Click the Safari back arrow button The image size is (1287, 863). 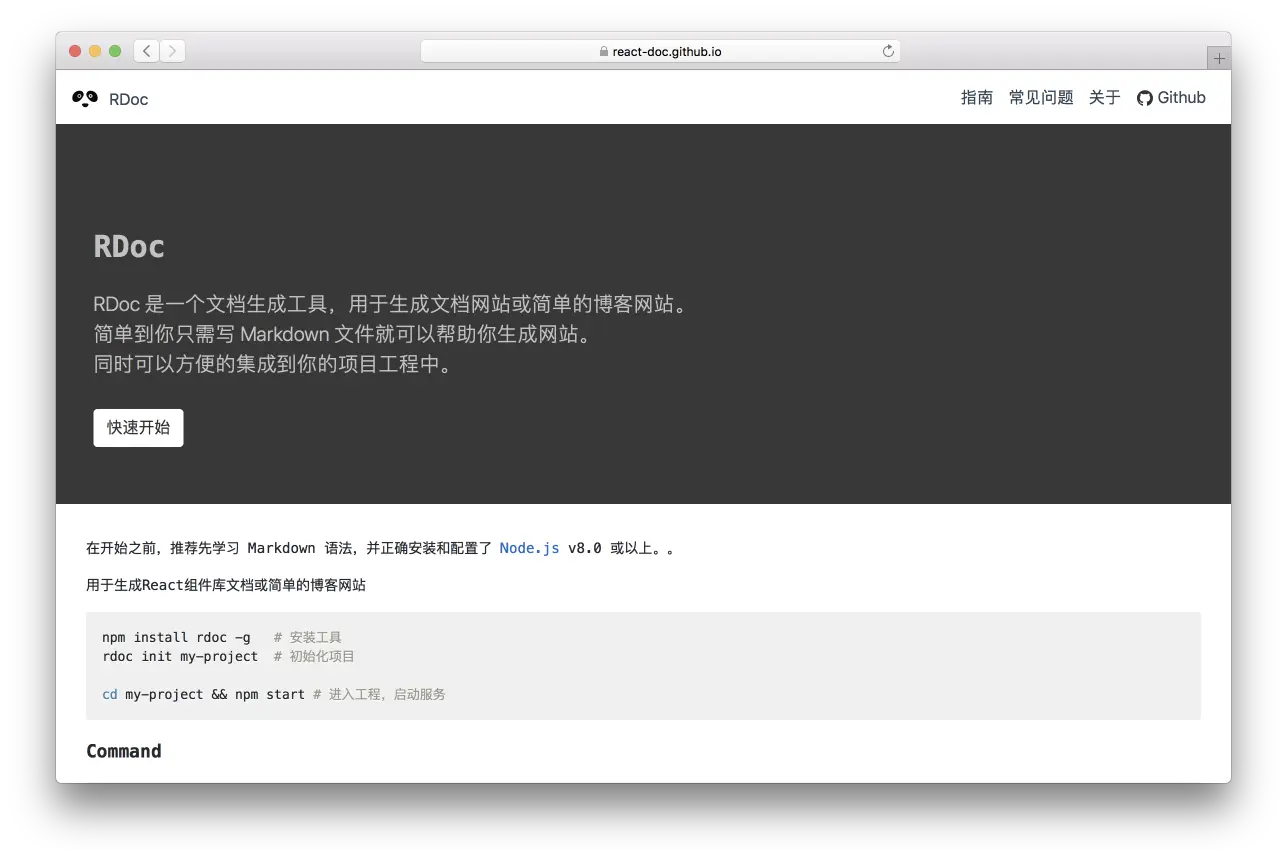pyautogui.click(x=146, y=51)
